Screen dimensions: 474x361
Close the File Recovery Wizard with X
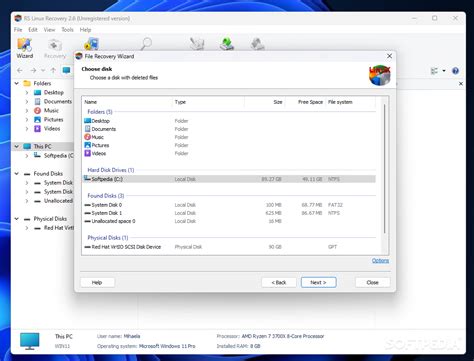[389, 56]
